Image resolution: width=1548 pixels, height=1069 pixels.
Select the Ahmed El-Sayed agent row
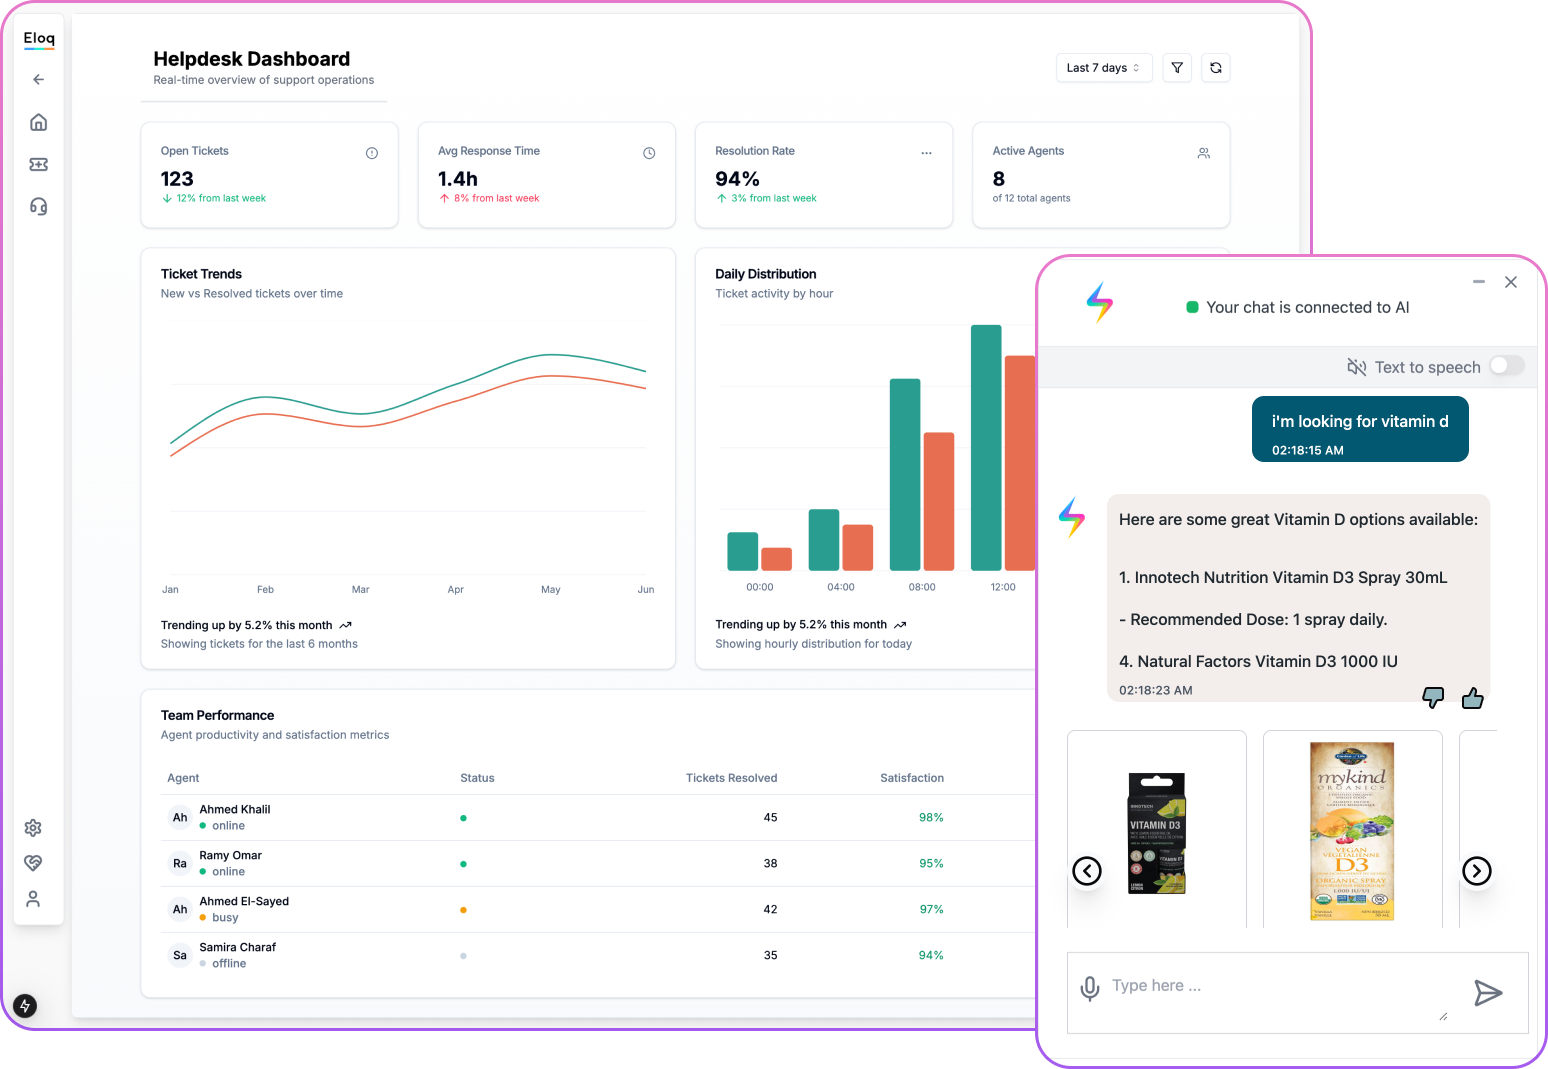[598, 909]
